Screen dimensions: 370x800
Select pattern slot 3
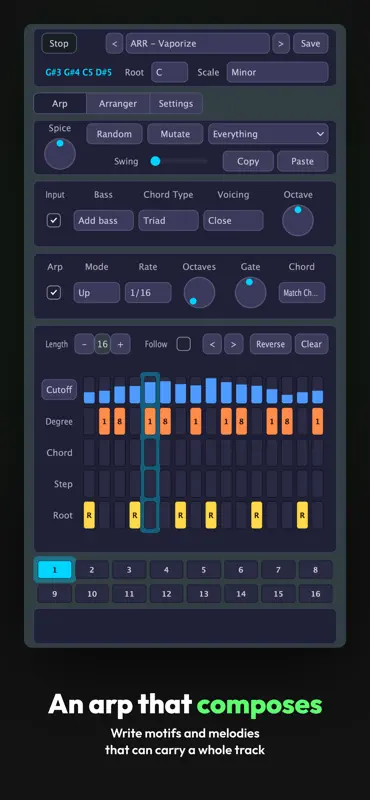129,569
